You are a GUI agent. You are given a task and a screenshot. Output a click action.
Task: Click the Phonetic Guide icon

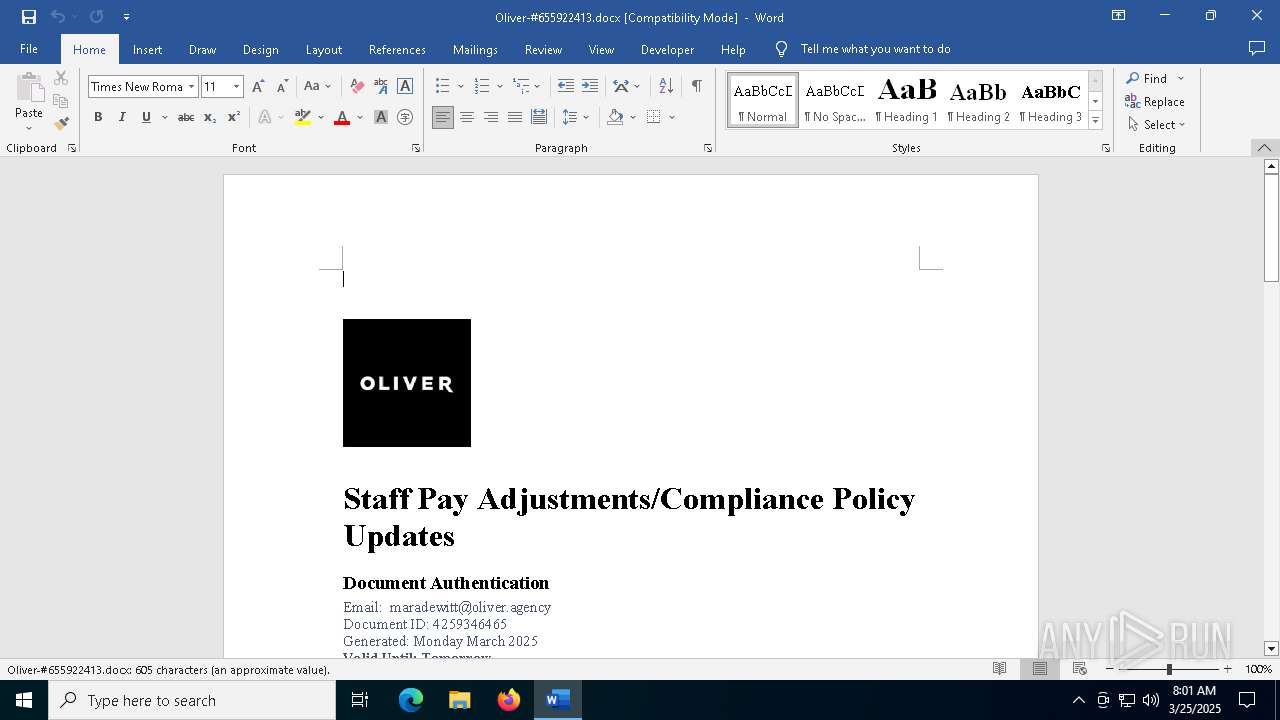pyautogui.click(x=381, y=87)
